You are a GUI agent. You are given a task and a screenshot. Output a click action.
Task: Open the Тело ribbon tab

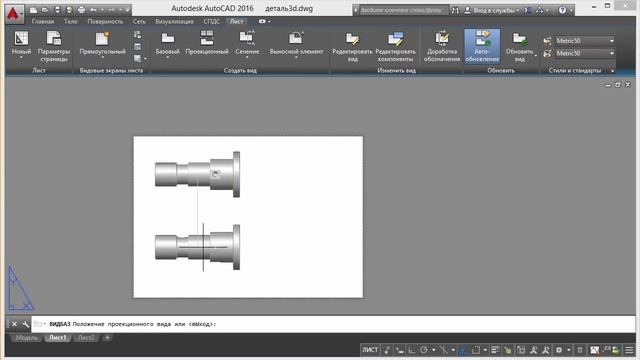(71, 21)
